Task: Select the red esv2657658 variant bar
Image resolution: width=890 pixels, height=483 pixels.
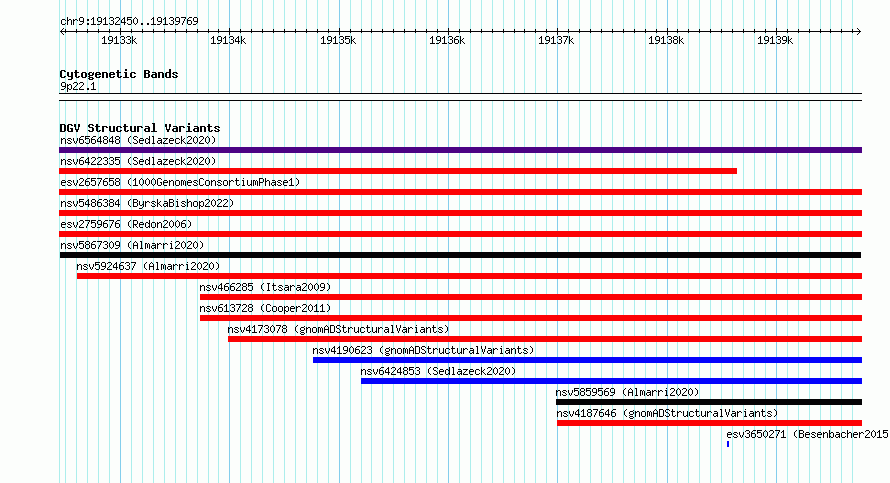Action: click(460, 192)
